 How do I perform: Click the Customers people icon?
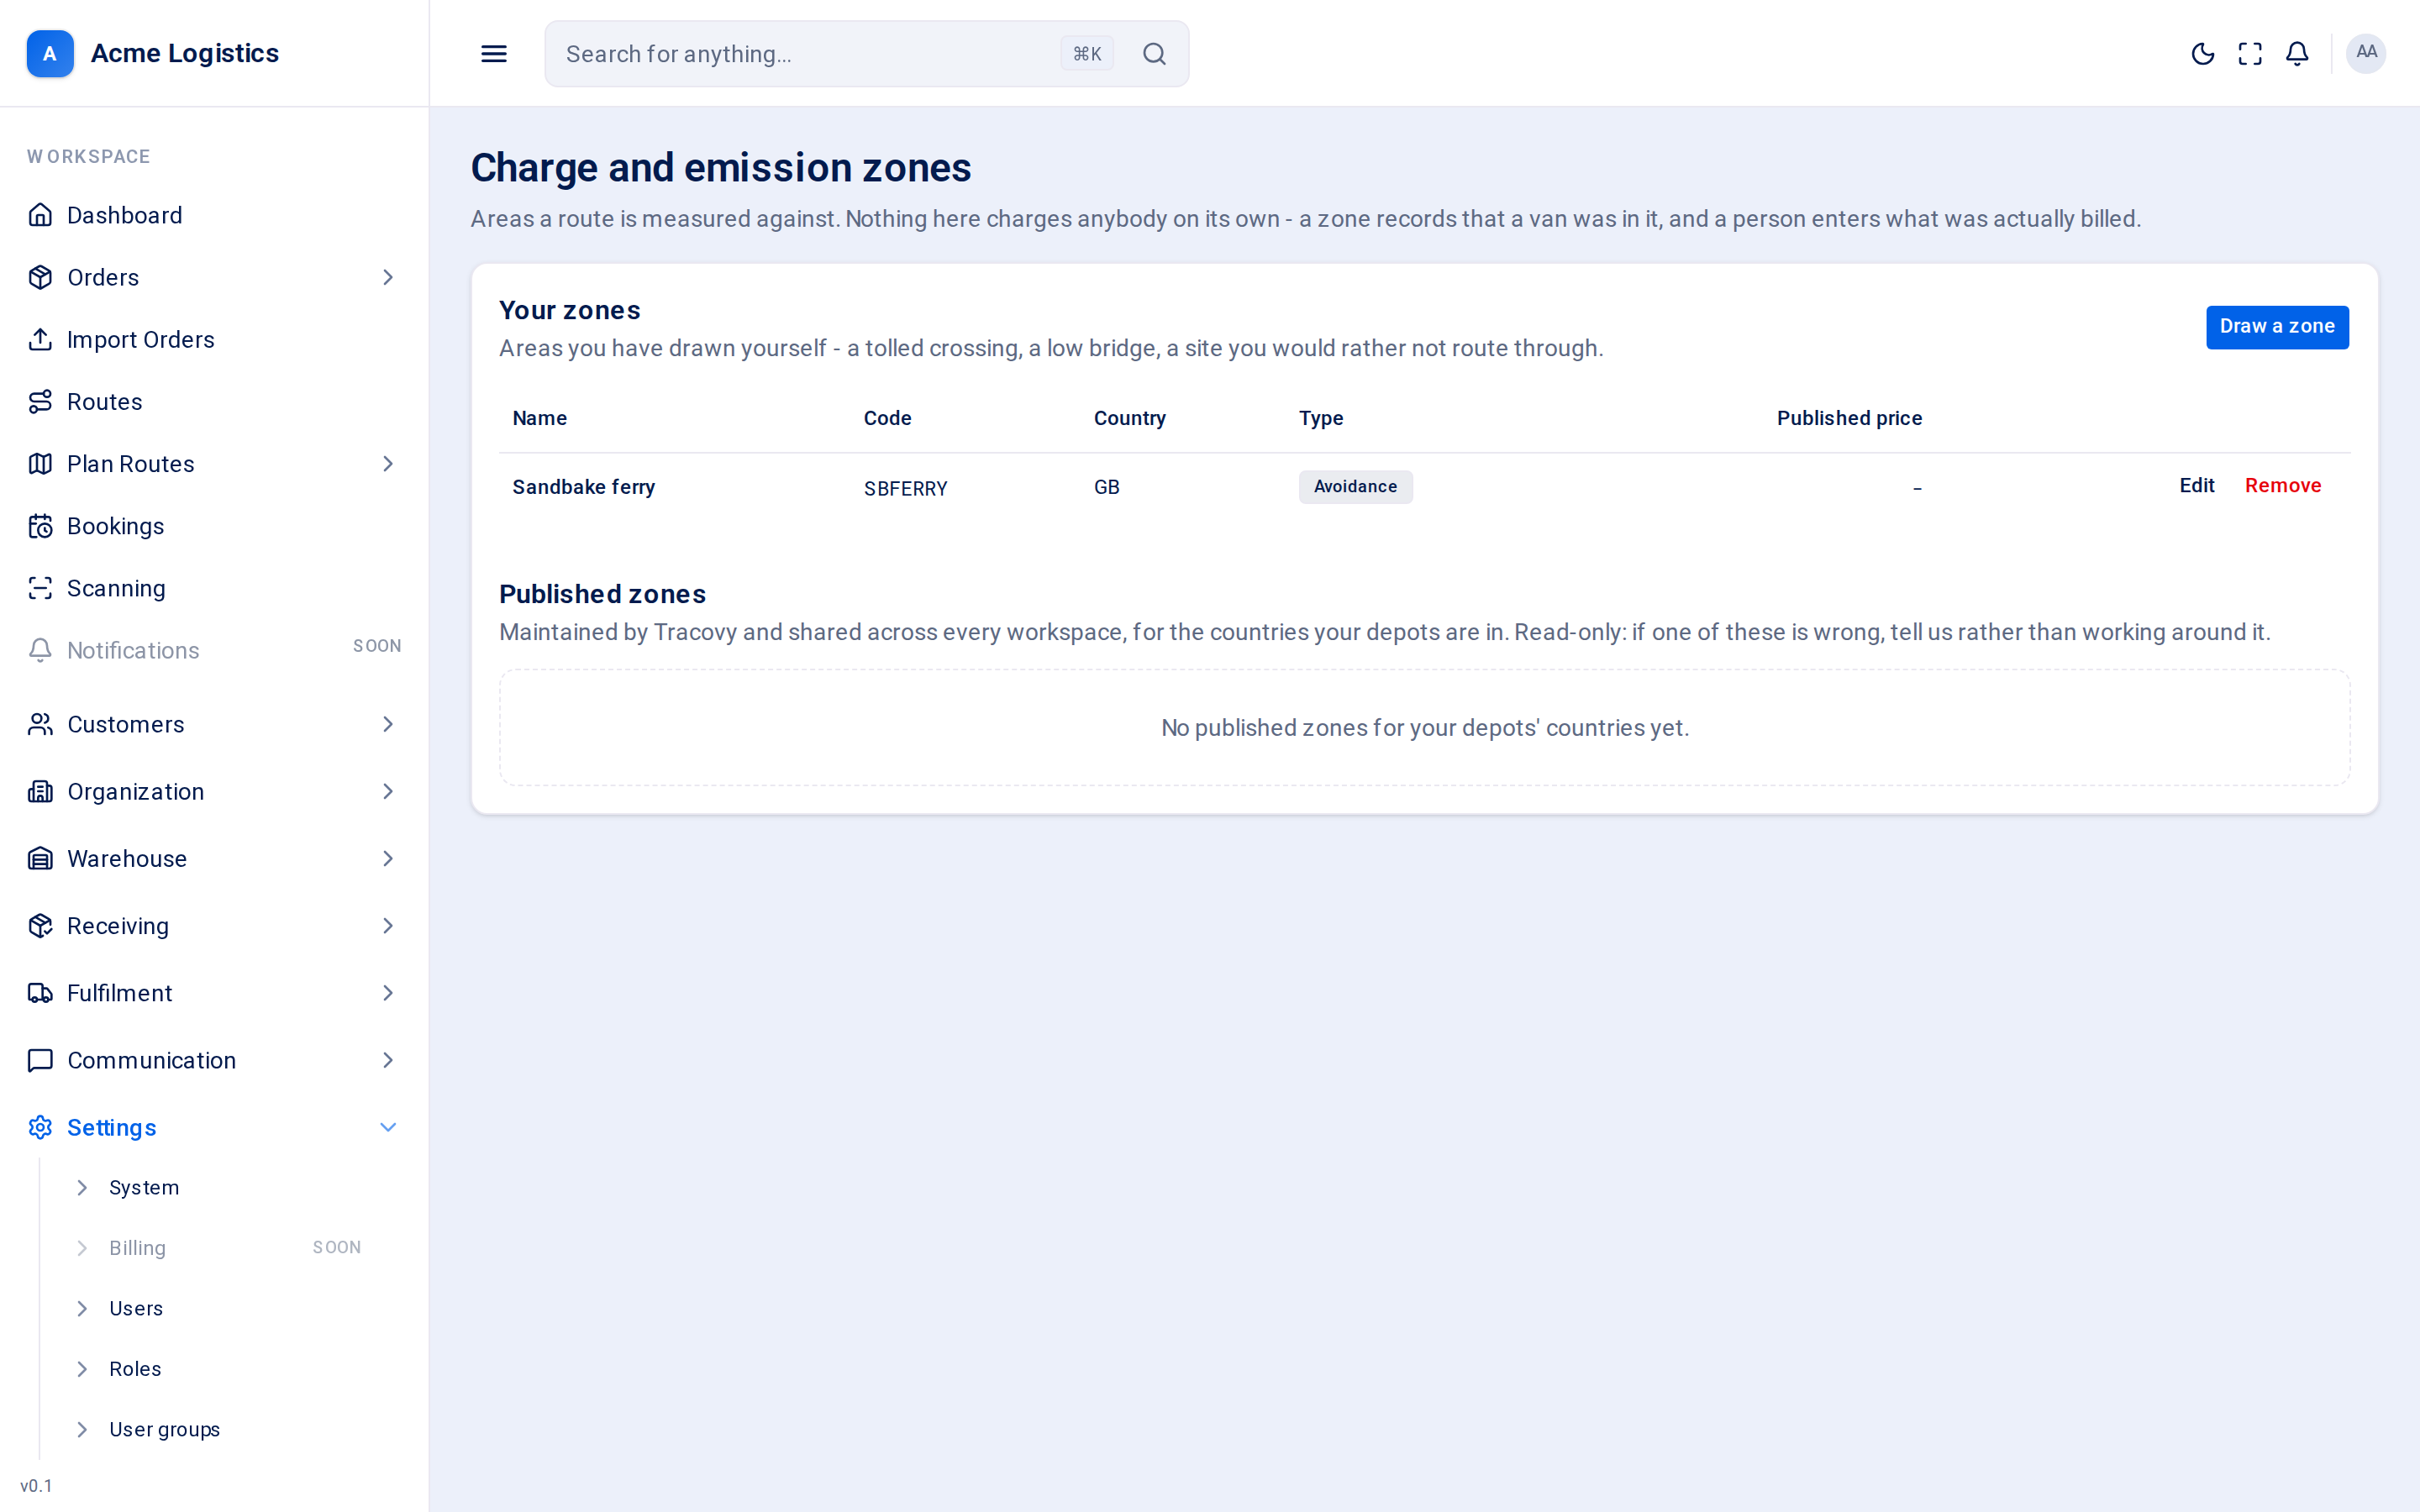point(40,724)
